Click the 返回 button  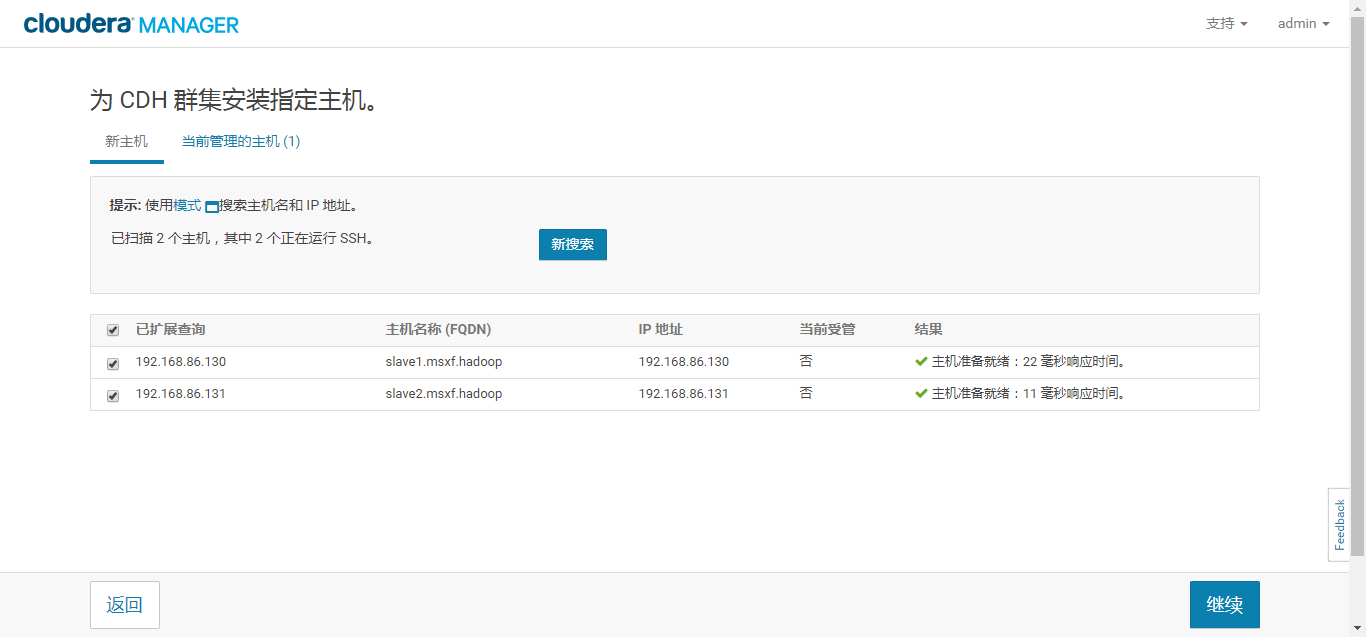point(125,605)
